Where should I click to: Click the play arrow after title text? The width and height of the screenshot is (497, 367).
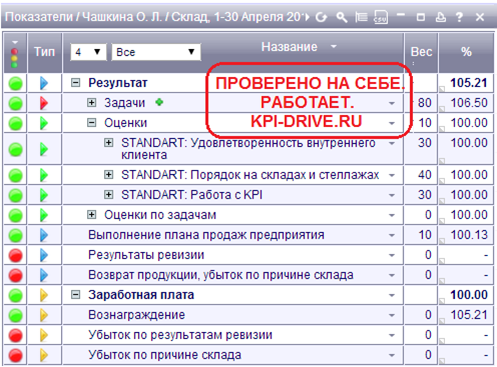pyautogui.click(x=307, y=17)
